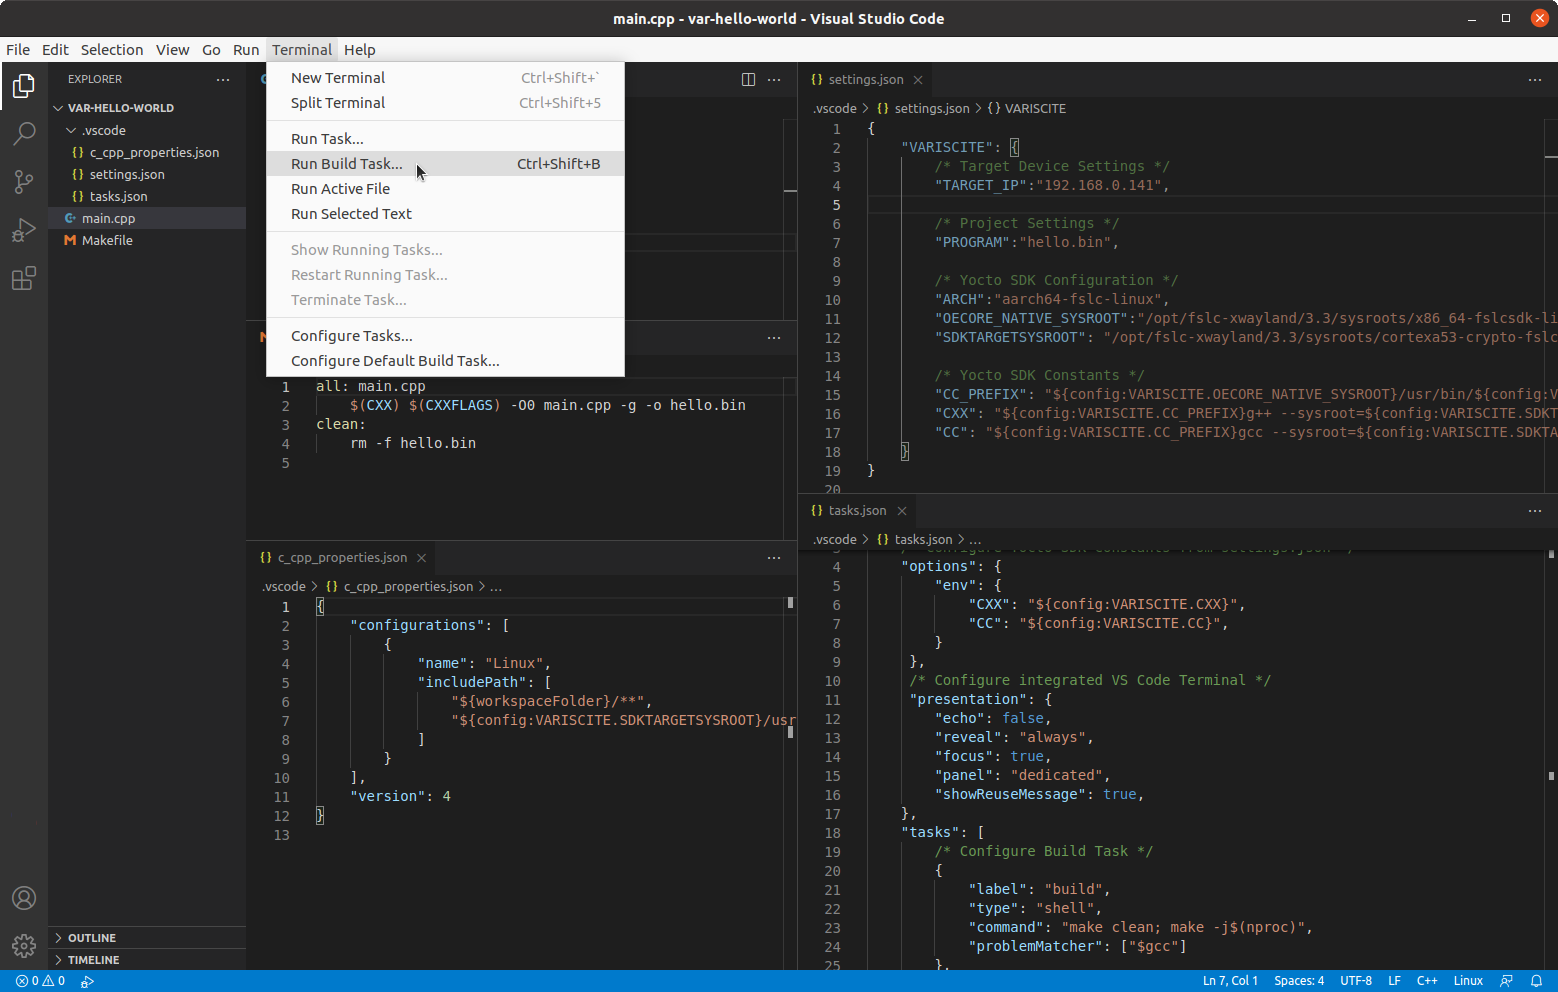Click Spaces: 4 indentation status item

(x=1299, y=981)
